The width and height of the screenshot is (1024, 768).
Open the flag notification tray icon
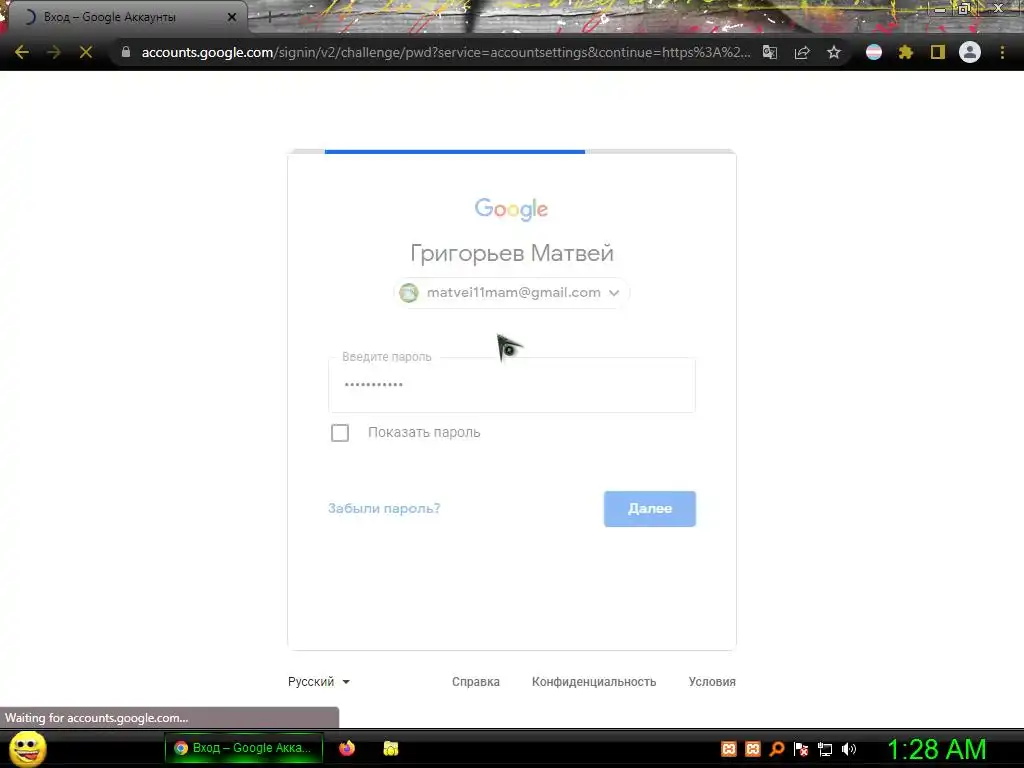coord(801,749)
